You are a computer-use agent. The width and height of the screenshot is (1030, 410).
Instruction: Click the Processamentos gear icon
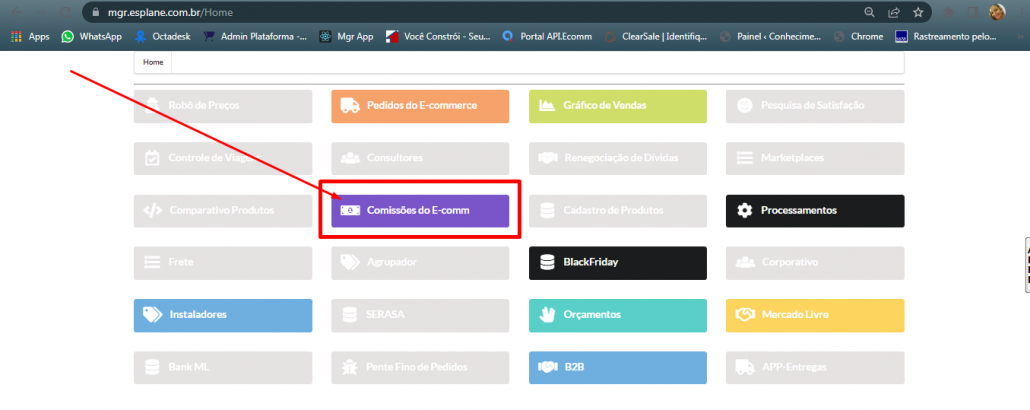744,210
